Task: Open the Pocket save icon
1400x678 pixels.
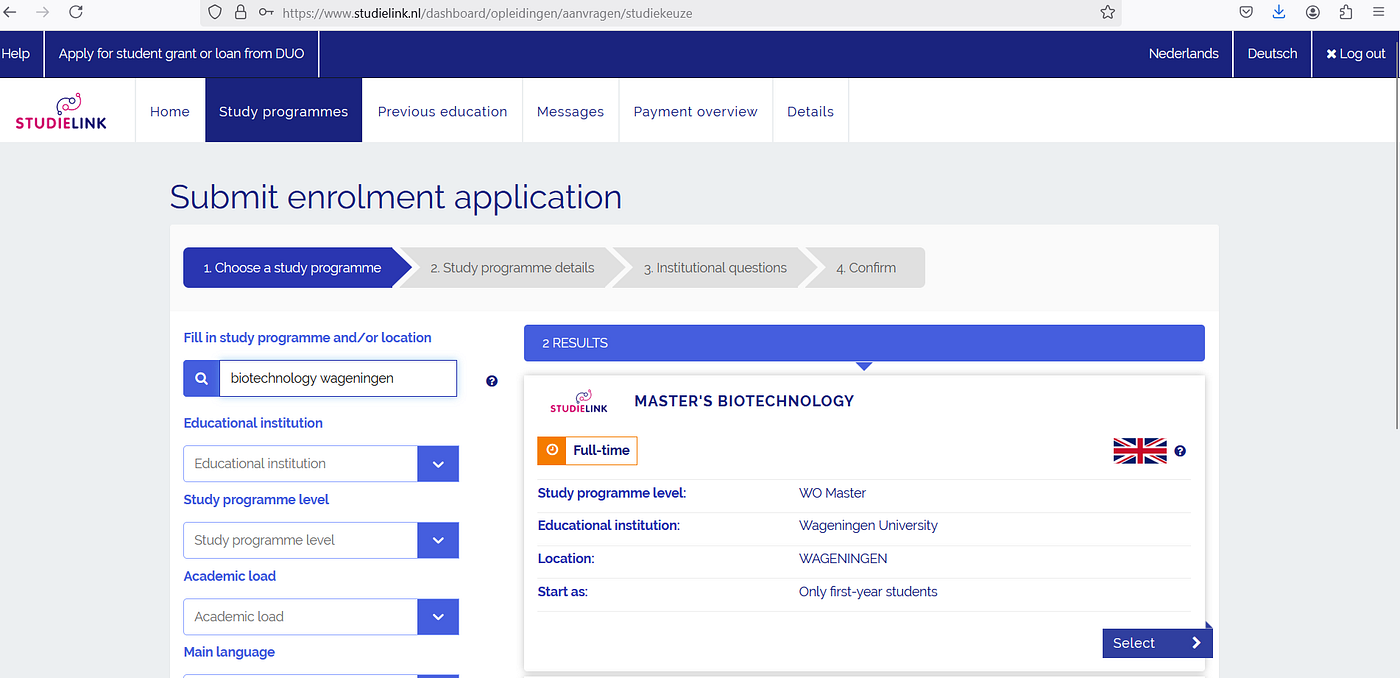Action: [x=1246, y=12]
